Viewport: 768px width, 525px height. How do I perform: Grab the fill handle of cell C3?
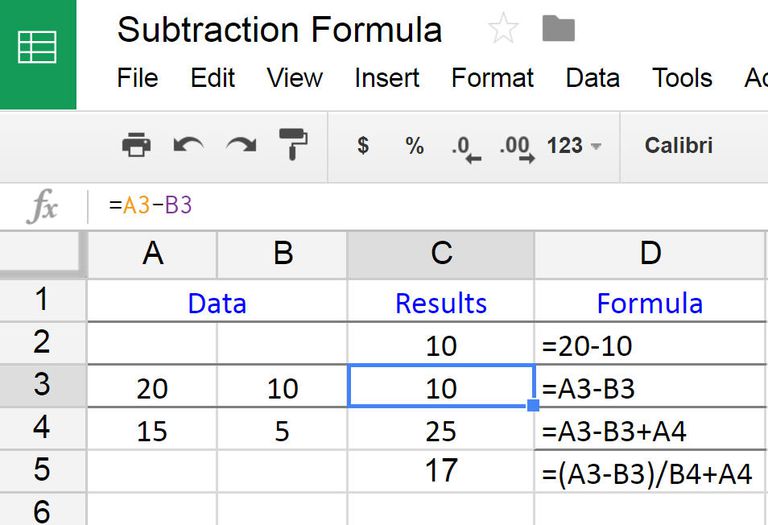click(533, 406)
